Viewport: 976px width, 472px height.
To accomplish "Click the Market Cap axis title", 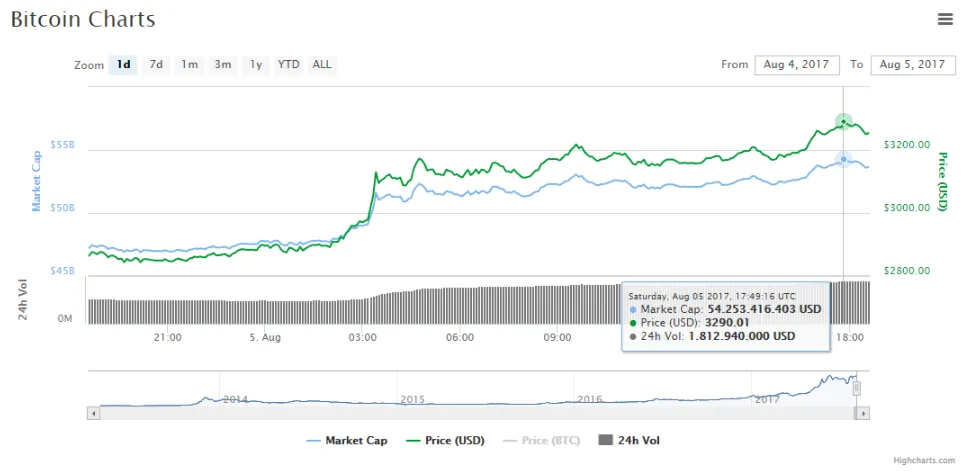I will (x=37, y=181).
